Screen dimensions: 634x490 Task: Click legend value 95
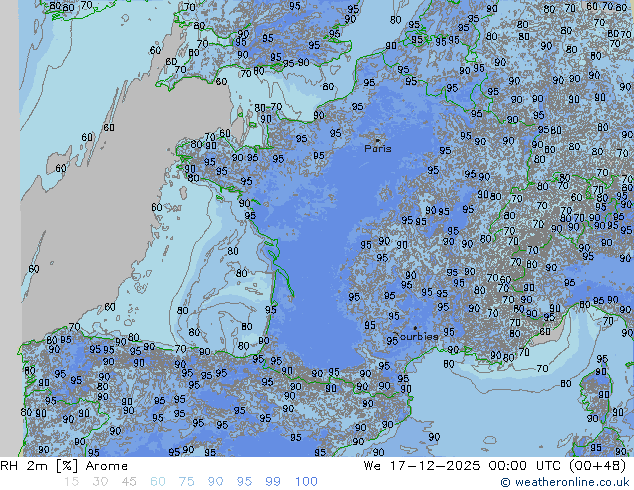[x=244, y=482]
